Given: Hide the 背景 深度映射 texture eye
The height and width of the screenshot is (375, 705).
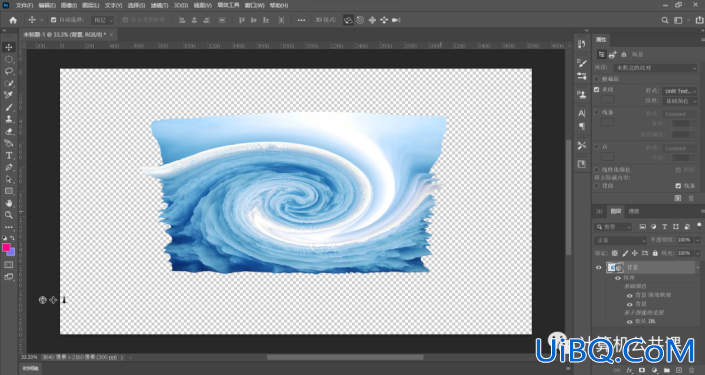Looking at the screenshot, I should pyautogui.click(x=629, y=295).
